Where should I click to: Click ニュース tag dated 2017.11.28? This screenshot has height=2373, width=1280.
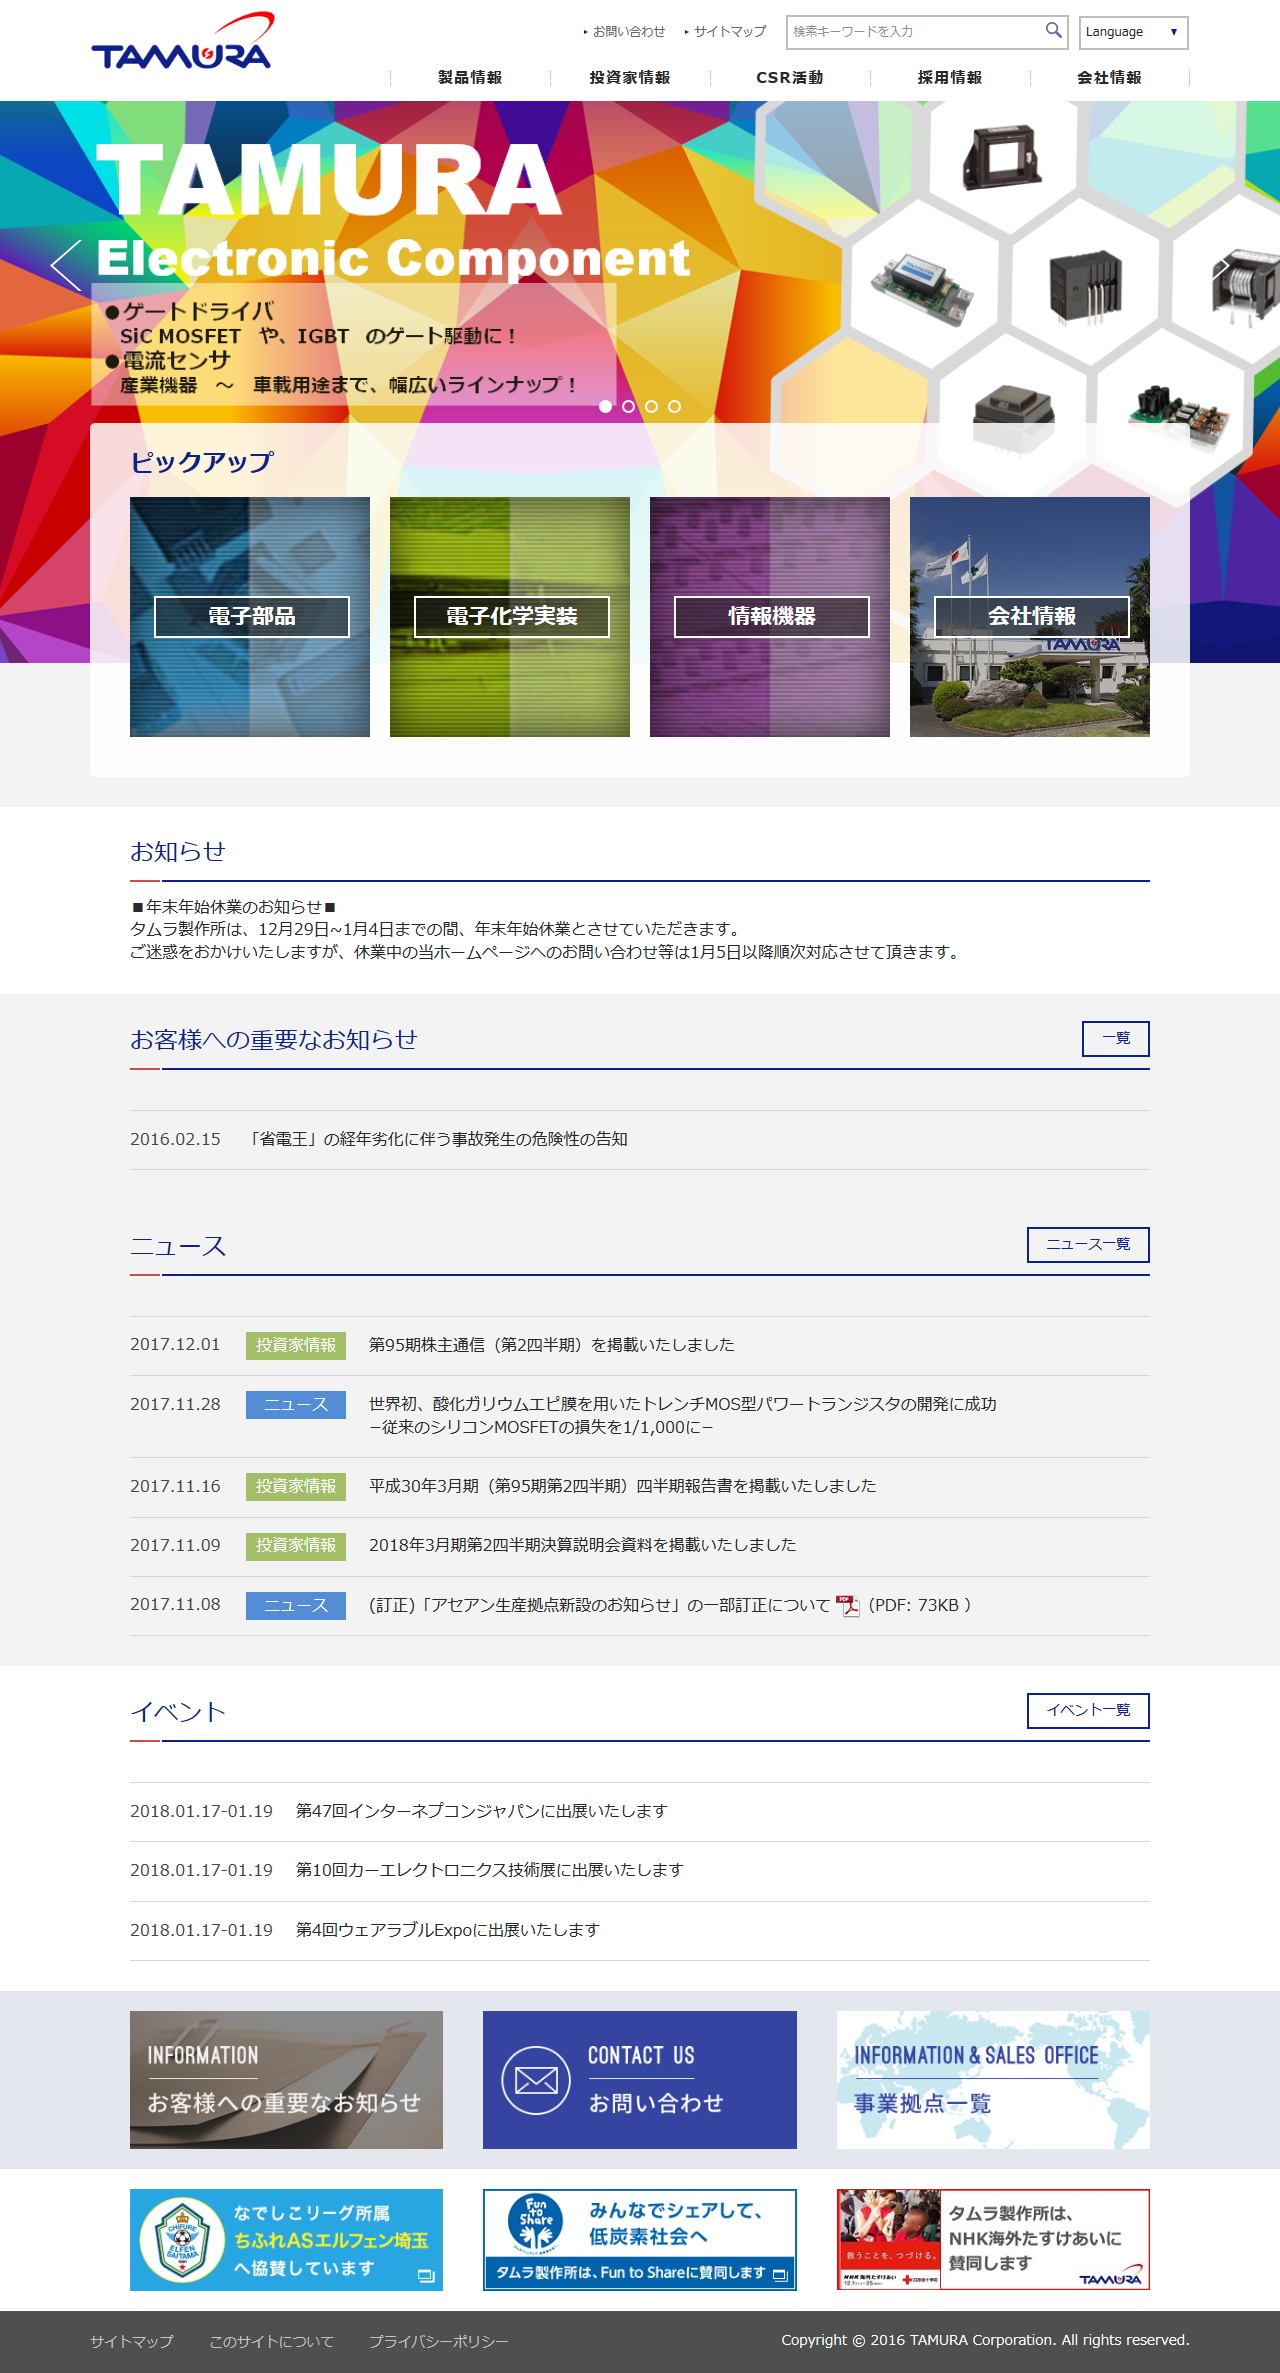pos(296,1405)
